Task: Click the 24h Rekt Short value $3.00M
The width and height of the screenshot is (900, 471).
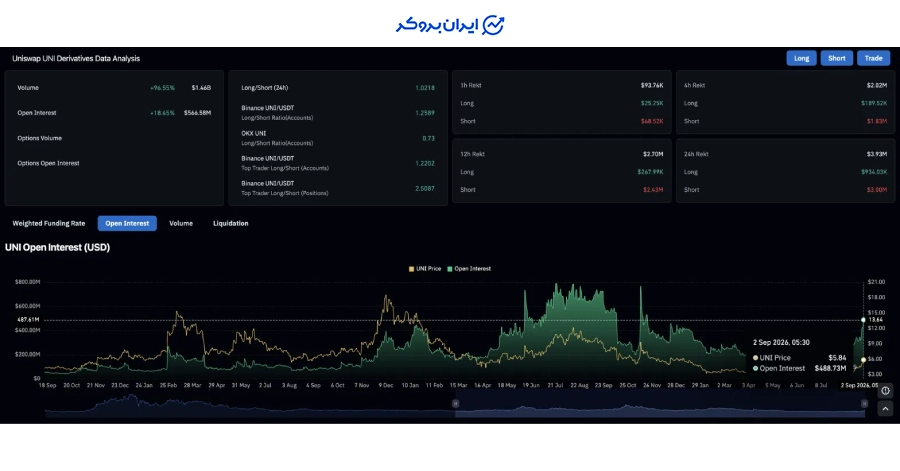Action: (x=876, y=190)
